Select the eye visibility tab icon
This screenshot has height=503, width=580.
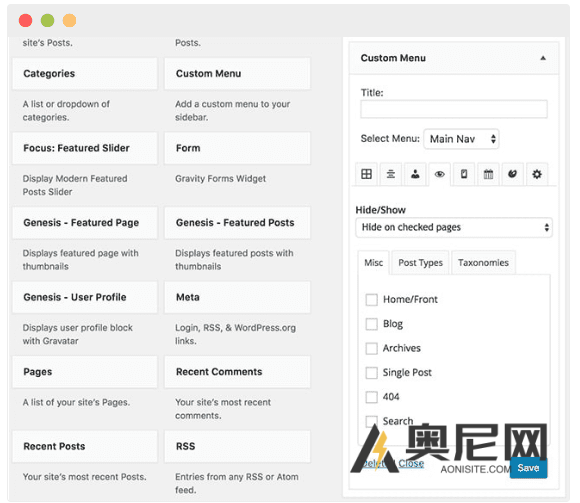click(439, 174)
